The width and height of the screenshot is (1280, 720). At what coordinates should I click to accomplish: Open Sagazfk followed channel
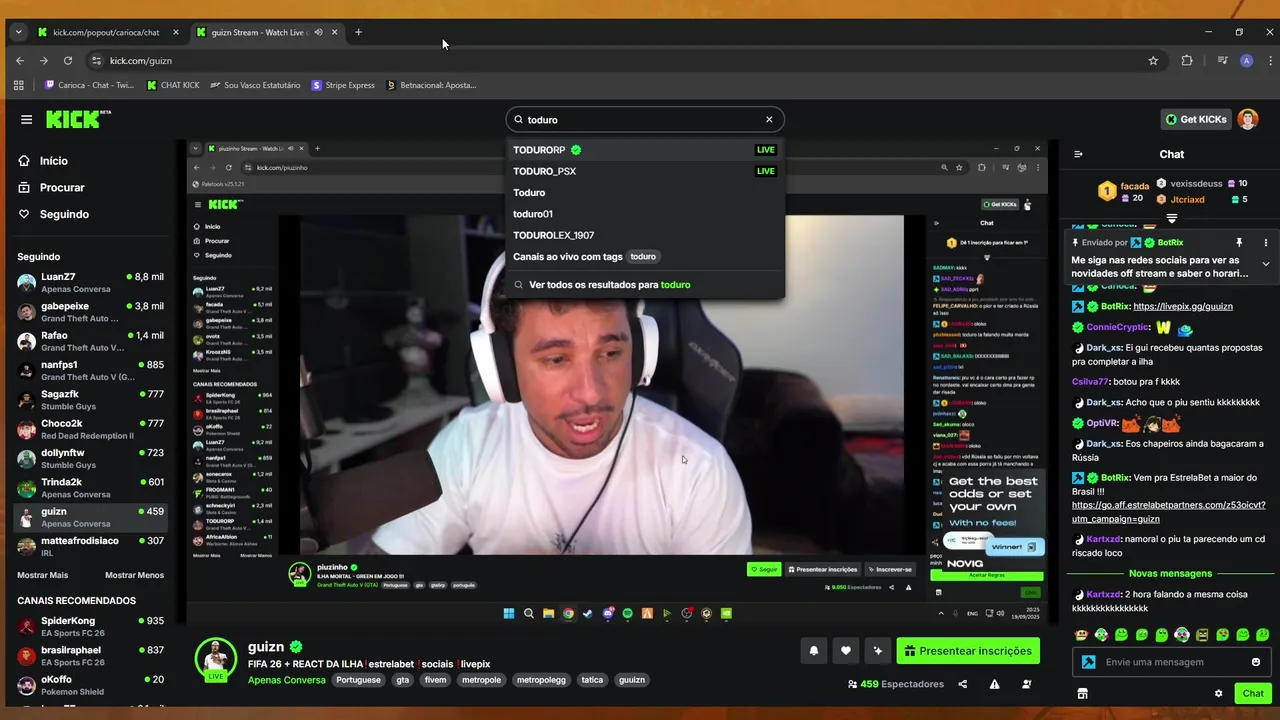click(x=90, y=400)
